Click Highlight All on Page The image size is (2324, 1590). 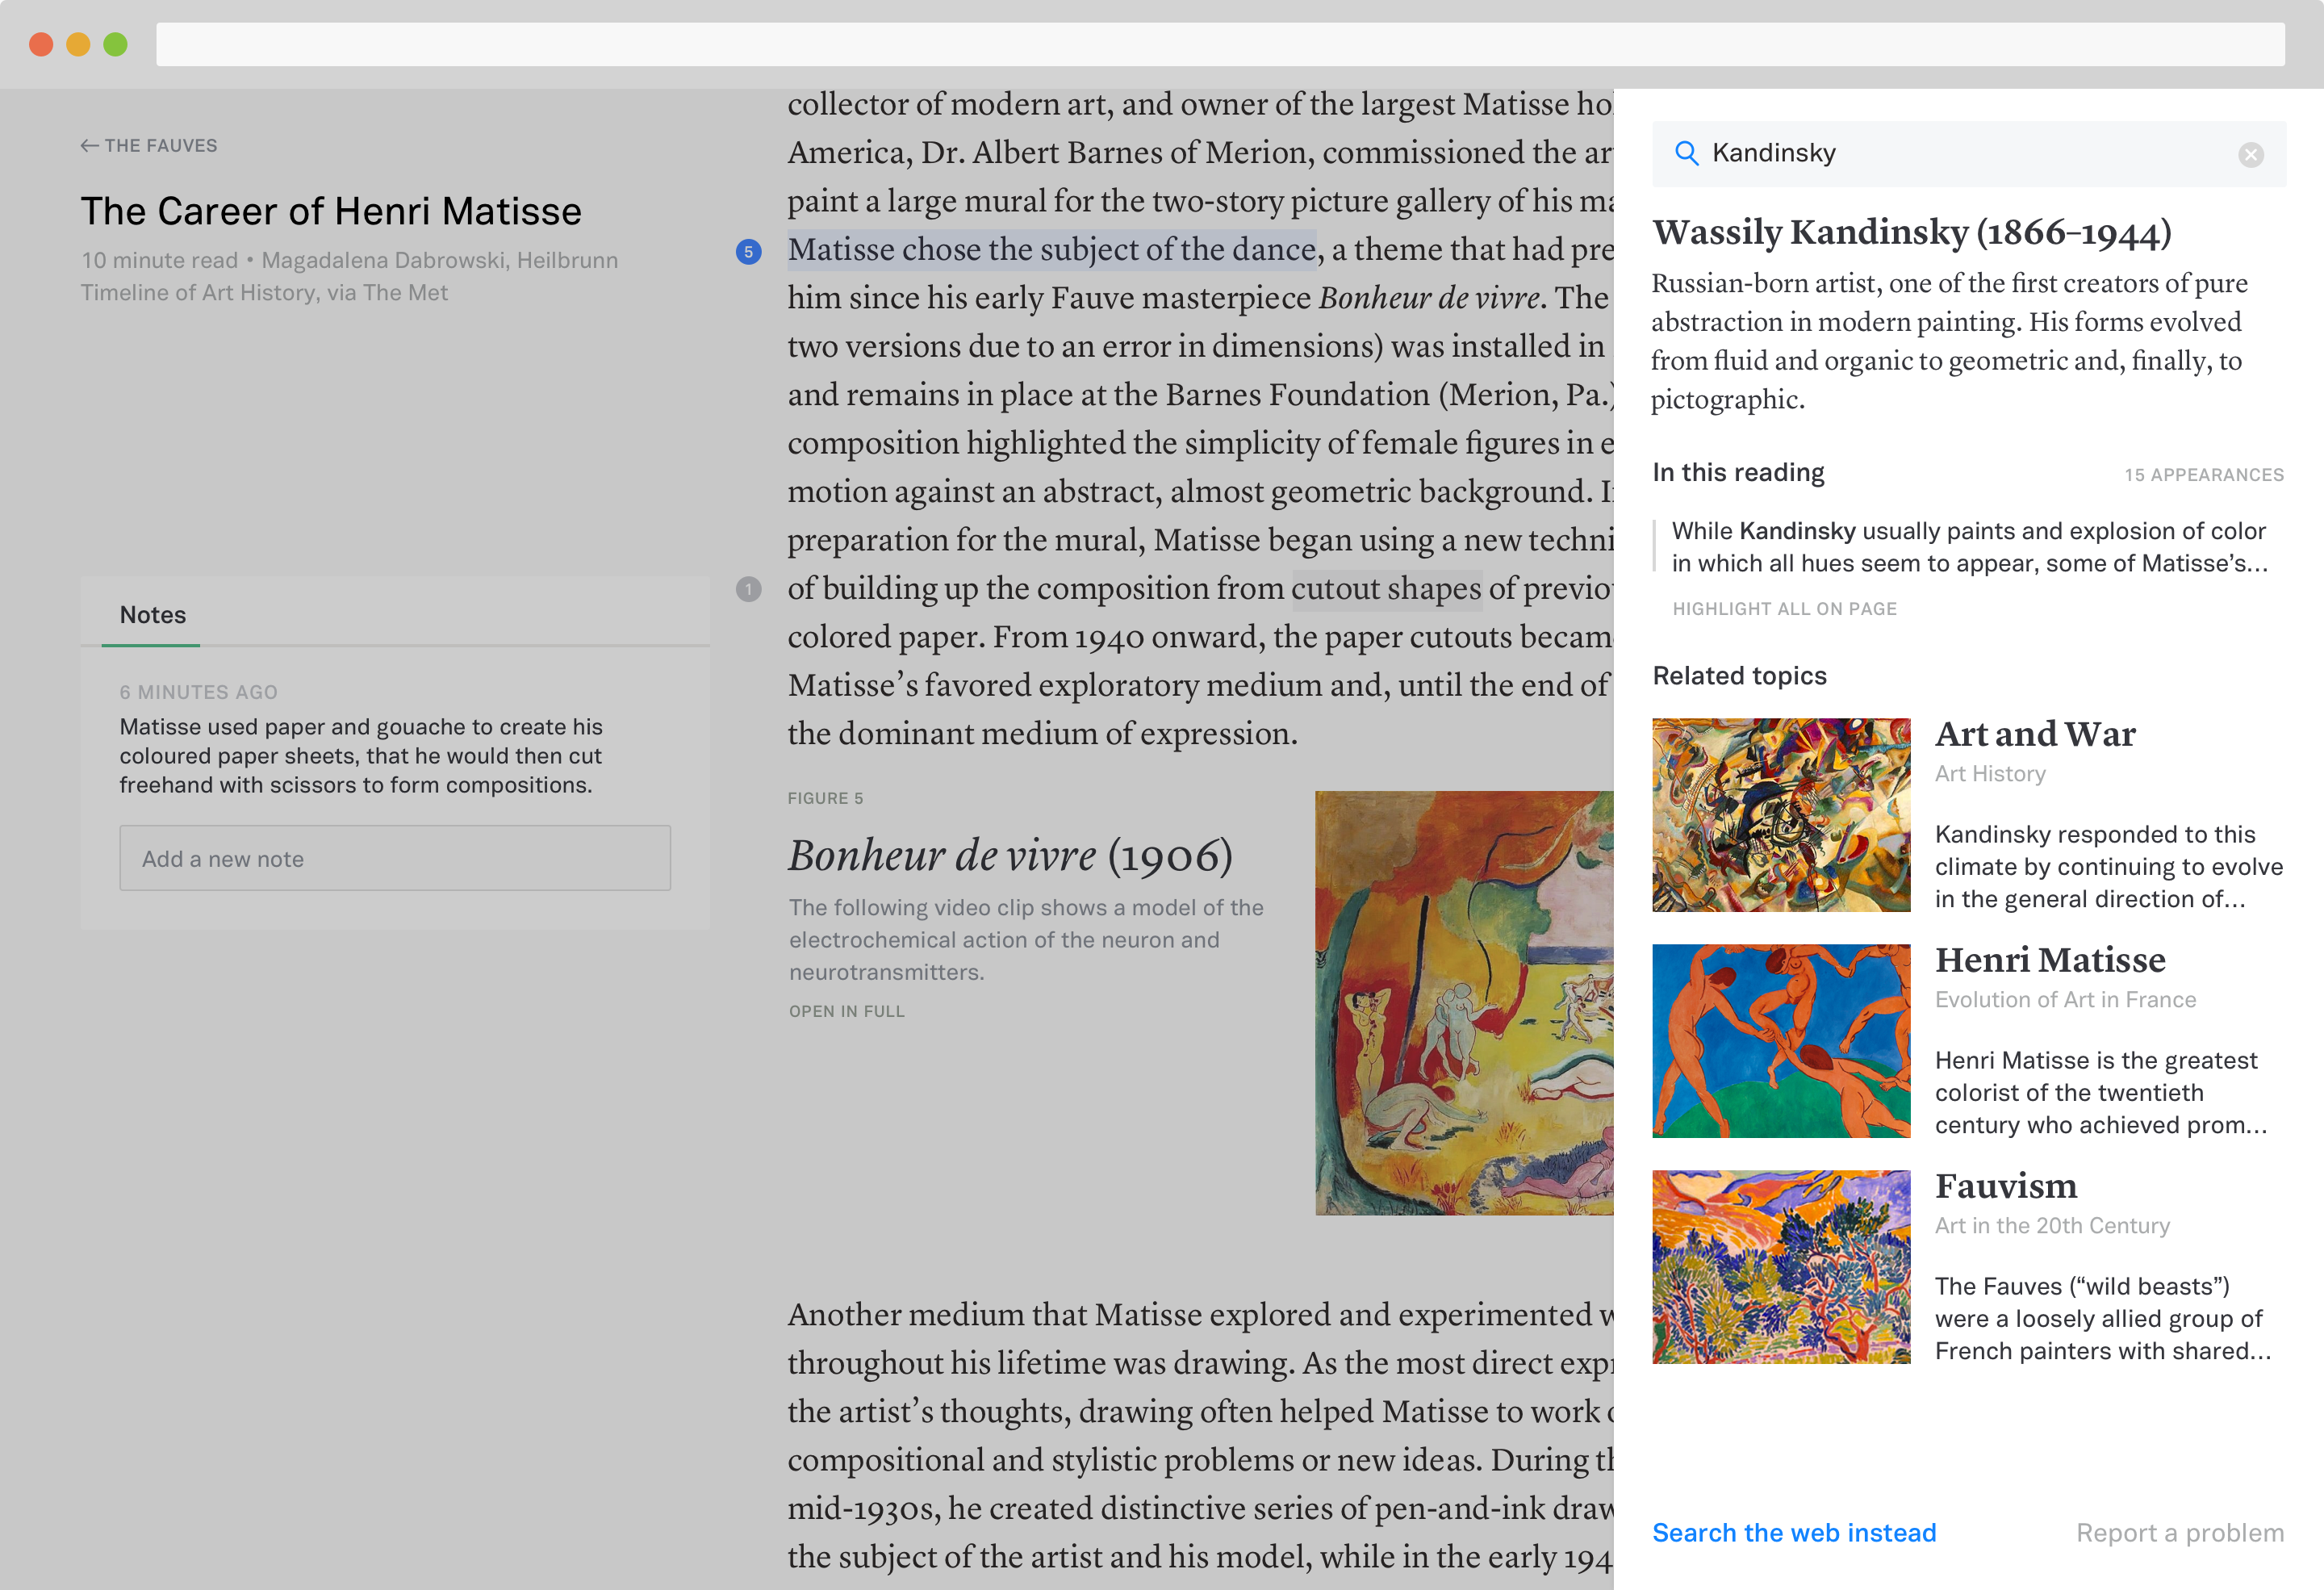pos(1784,608)
